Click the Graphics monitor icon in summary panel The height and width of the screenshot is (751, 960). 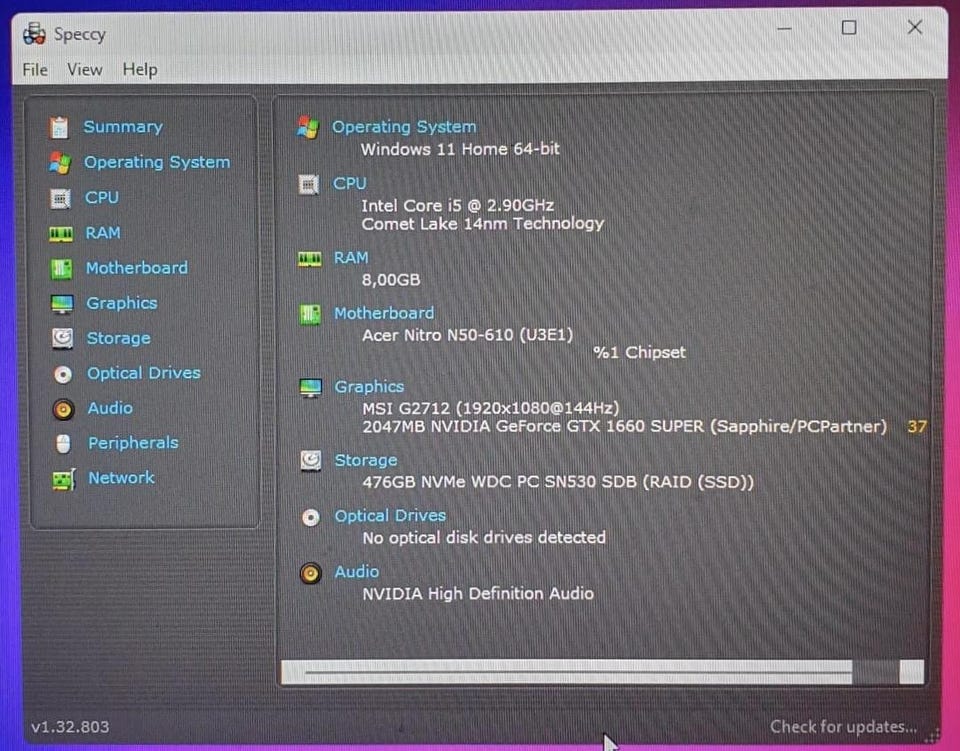point(310,387)
